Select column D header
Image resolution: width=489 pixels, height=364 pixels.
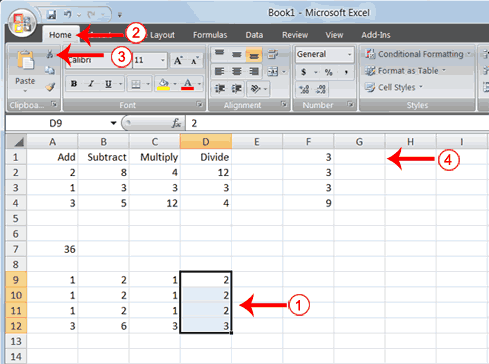206,142
